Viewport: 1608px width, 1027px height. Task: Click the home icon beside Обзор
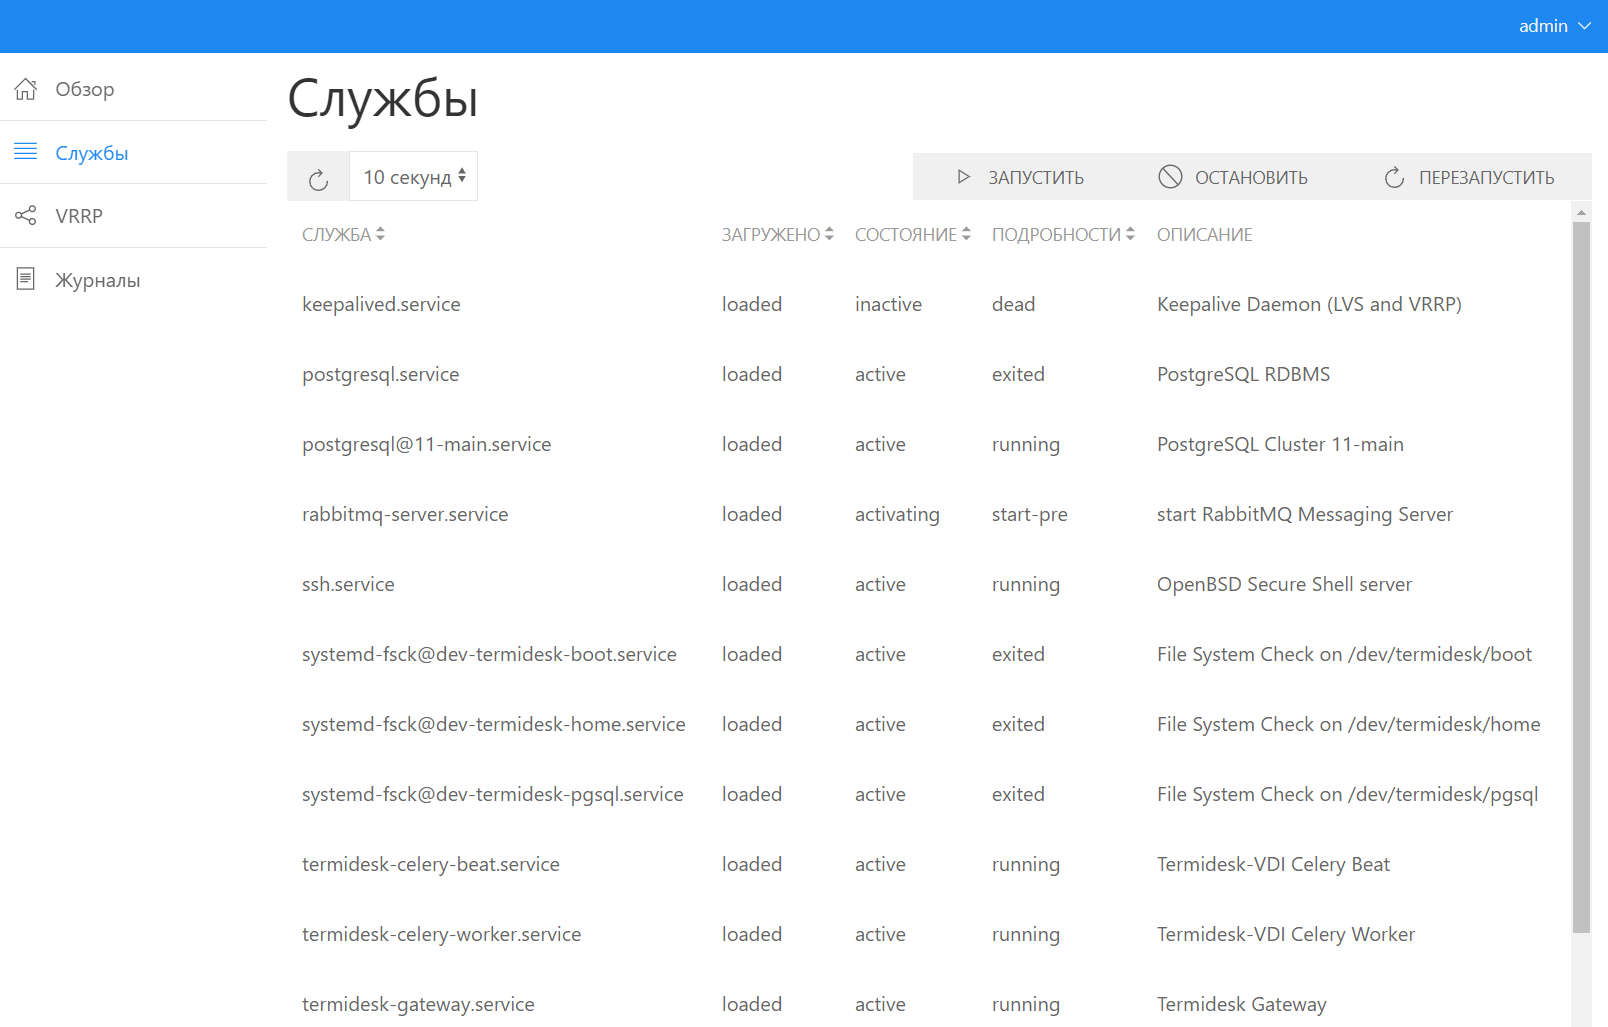coord(26,89)
